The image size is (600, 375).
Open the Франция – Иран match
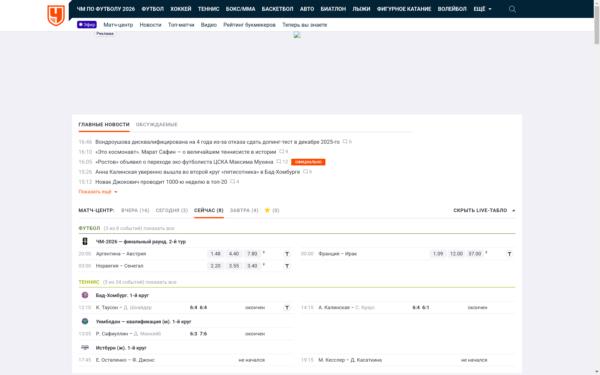[x=337, y=254]
